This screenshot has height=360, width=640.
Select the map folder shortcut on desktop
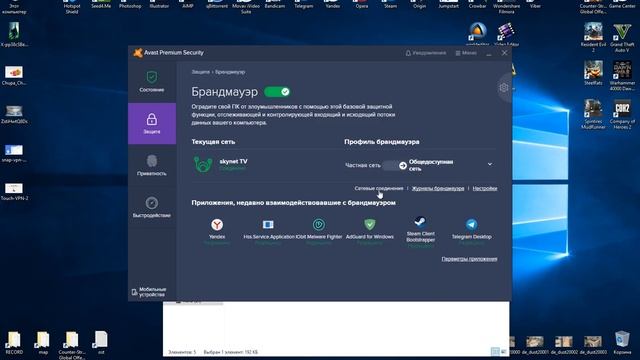[x=43, y=342]
